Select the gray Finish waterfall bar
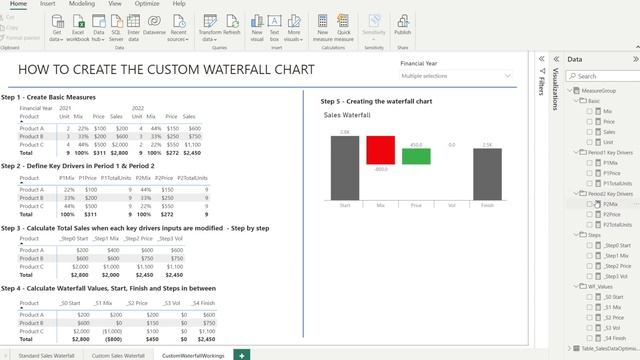The height and width of the screenshot is (360, 640). [x=487, y=174]
